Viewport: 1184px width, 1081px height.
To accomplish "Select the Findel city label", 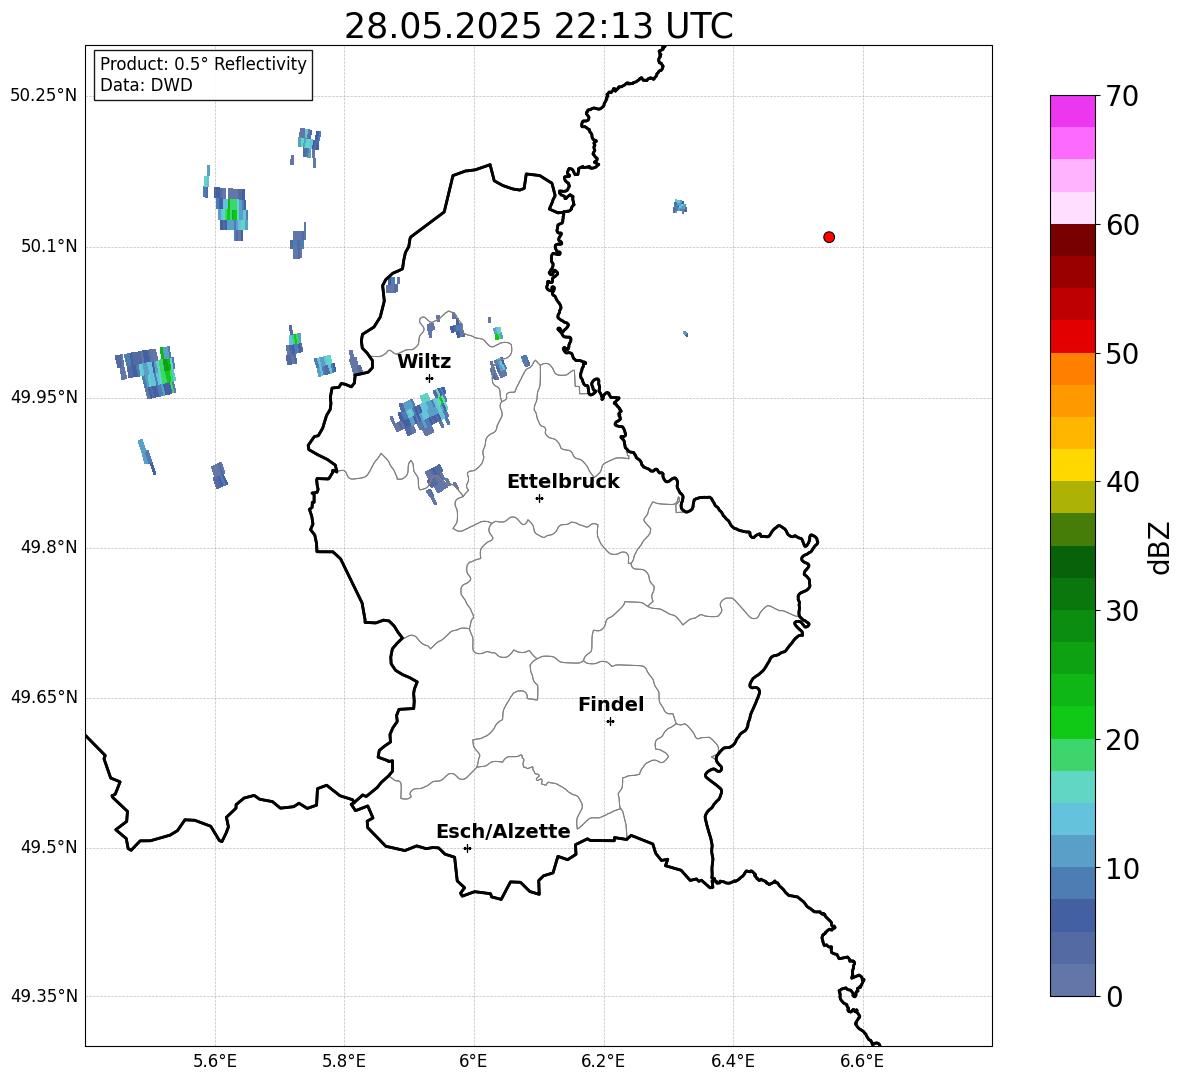I will (x=611, y=704).
